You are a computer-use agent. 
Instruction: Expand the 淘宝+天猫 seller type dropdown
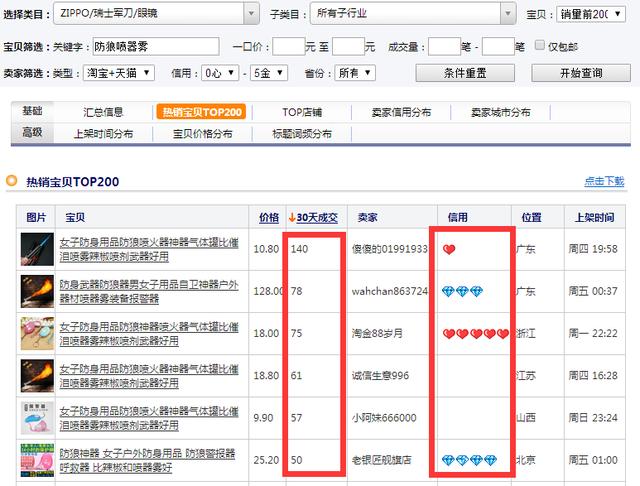click(119, 73)
